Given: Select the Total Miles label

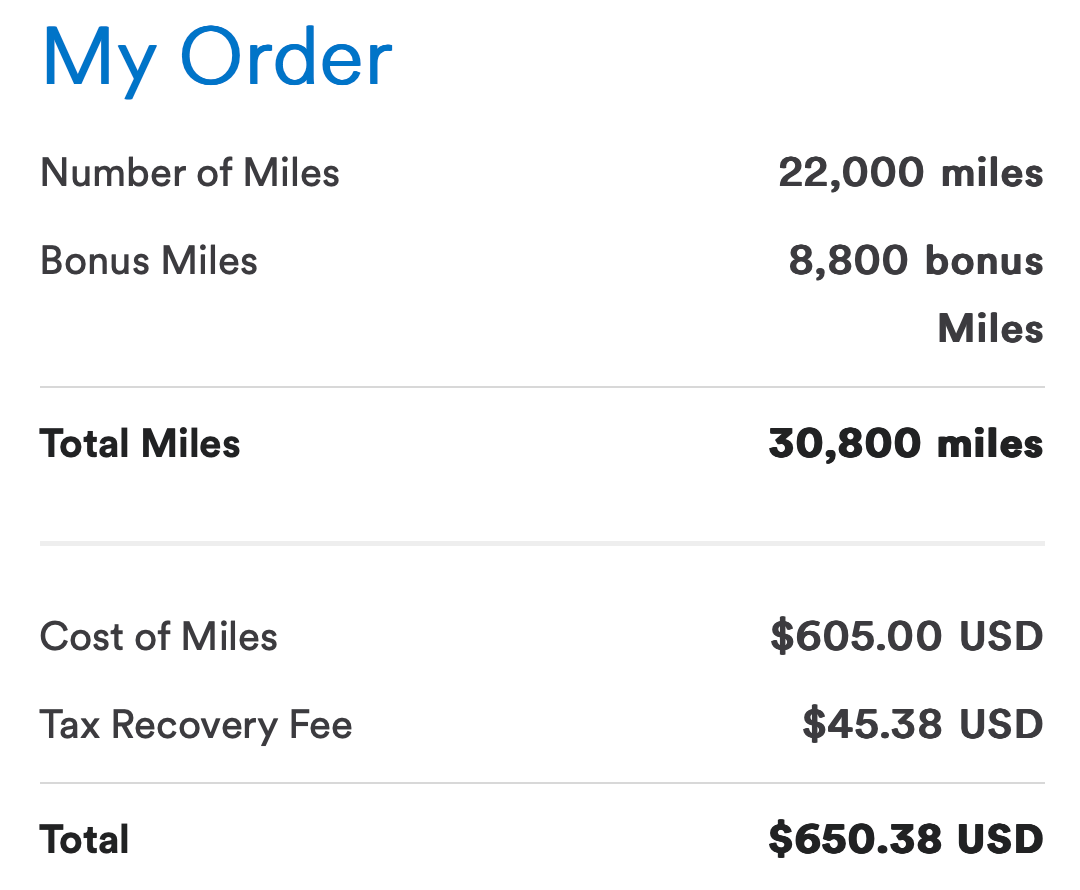Looking at the screenshot, I should pyautogui.click(x=140, y=443).
